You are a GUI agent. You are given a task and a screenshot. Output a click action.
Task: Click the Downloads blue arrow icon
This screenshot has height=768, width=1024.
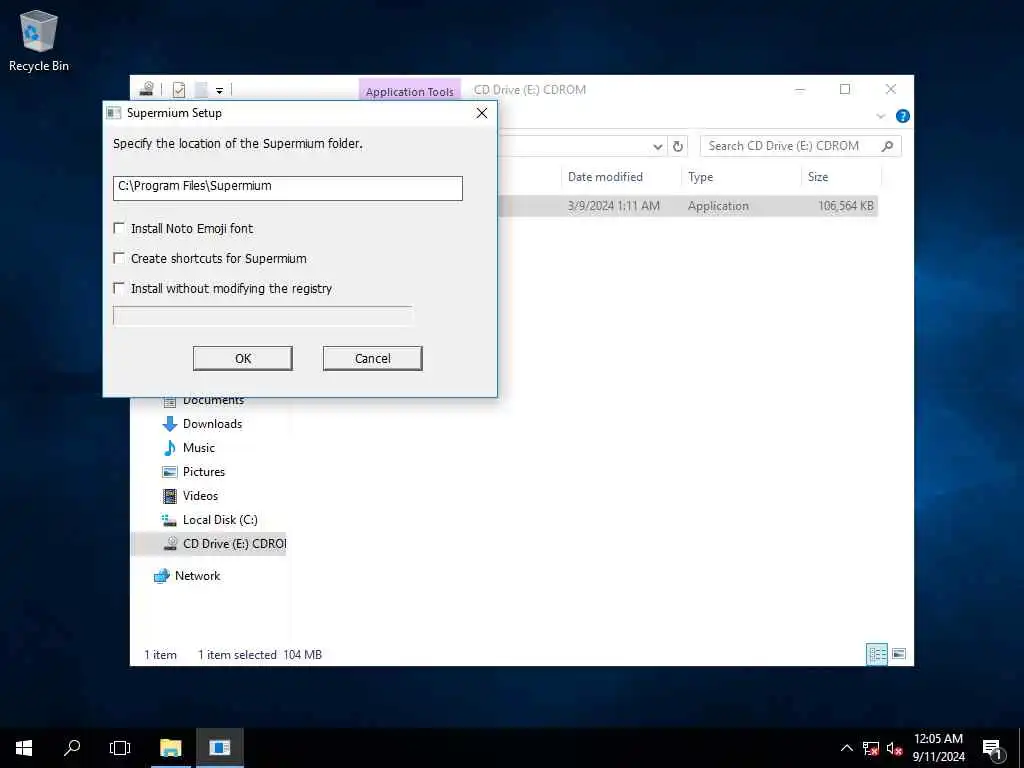169,424
